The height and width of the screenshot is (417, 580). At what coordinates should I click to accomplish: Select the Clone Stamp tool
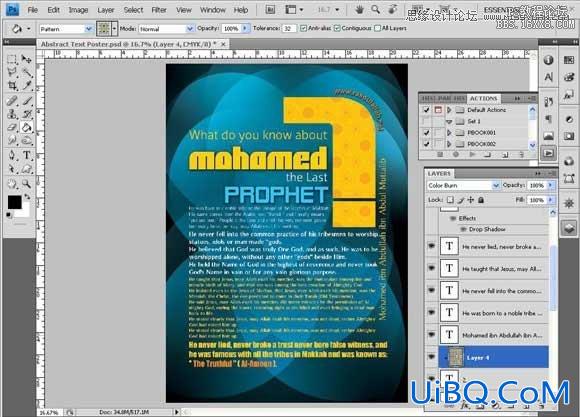12,114
